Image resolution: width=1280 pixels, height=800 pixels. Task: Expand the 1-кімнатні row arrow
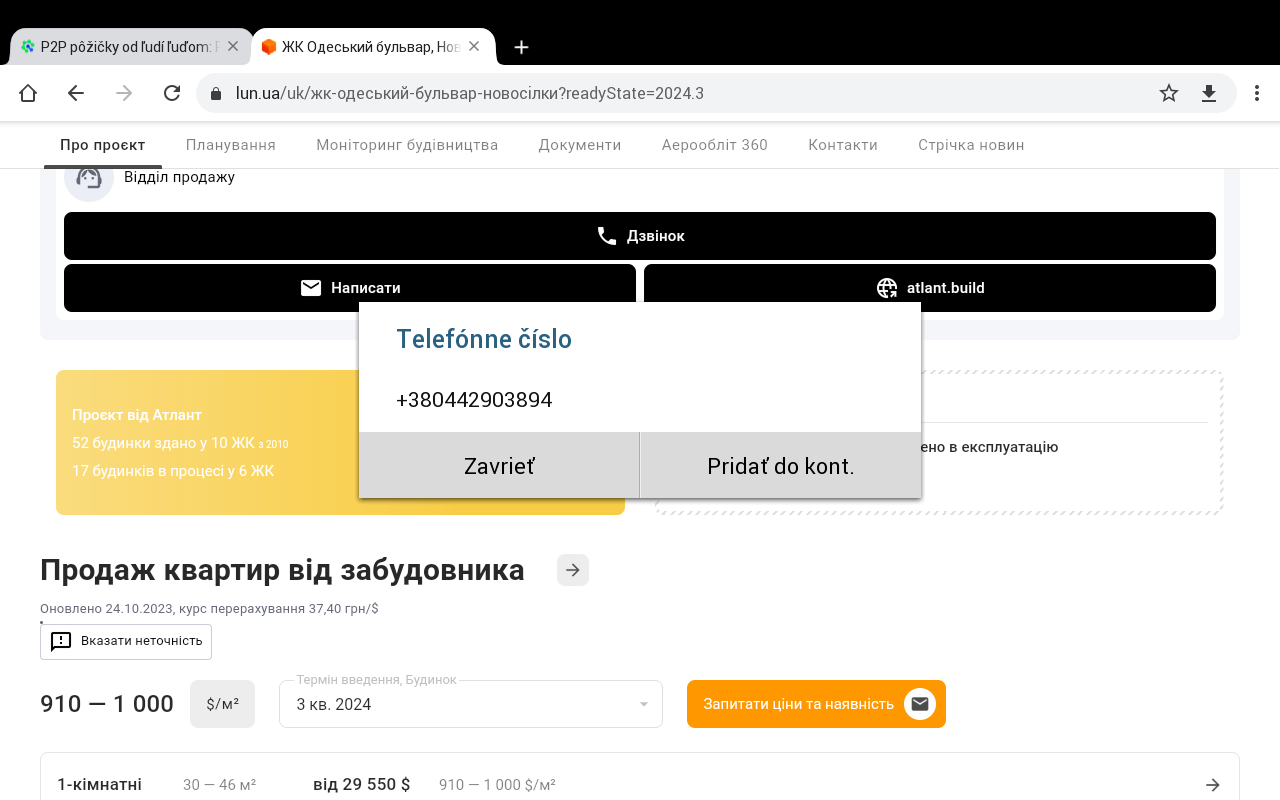tap(1212, 785)
